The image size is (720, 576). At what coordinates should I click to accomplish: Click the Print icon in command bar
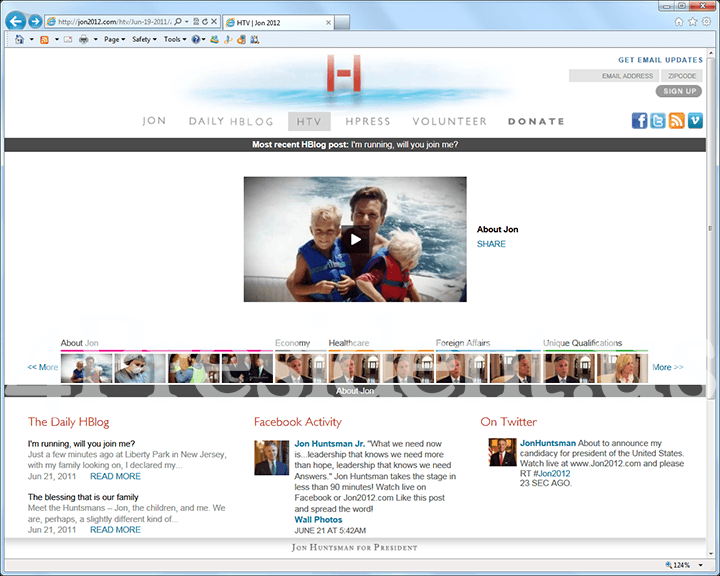pyautogui.click(x=84, y=40)
